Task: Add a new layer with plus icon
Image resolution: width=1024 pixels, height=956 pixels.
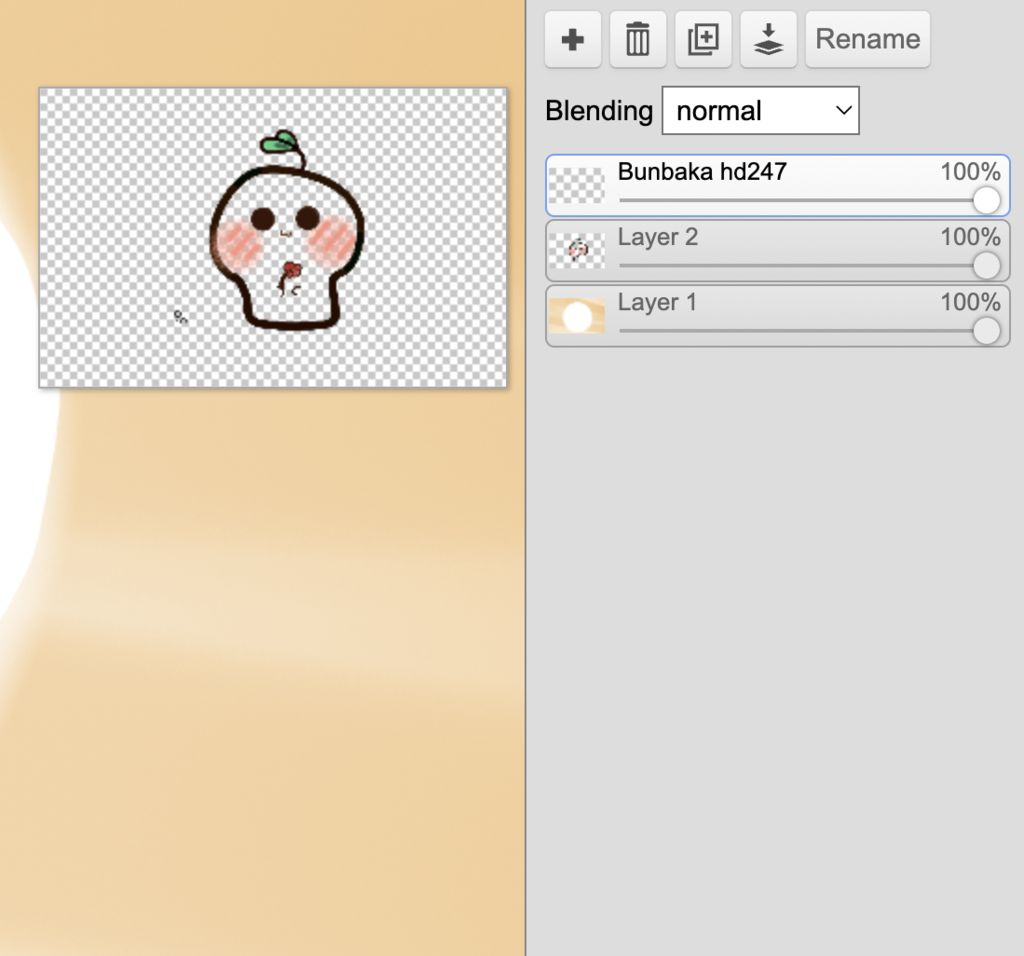Action: coord(573,39)
